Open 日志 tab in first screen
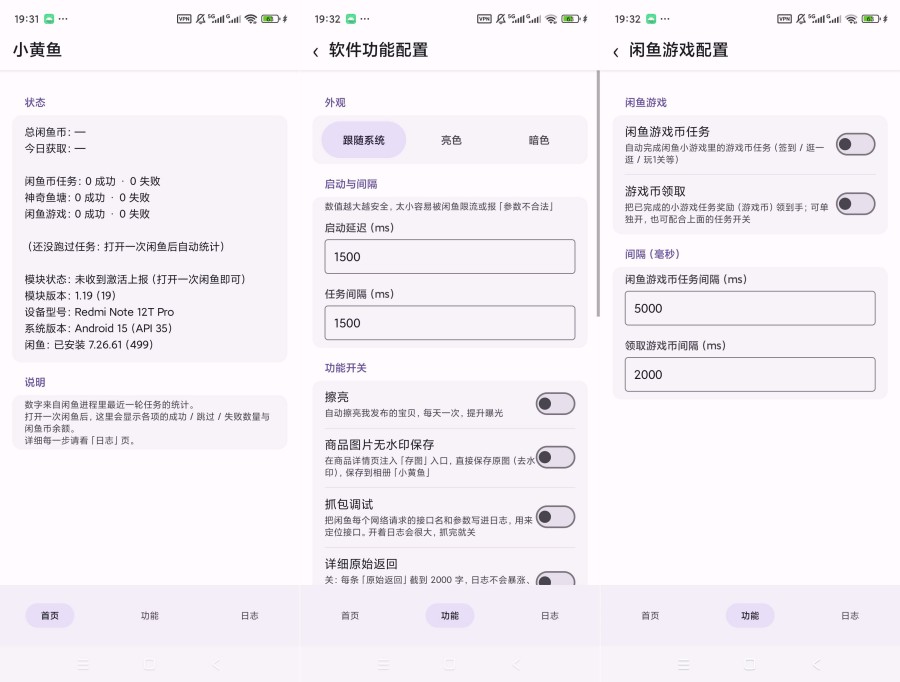This screenshot has height=682, width=900. pos(250,615)
